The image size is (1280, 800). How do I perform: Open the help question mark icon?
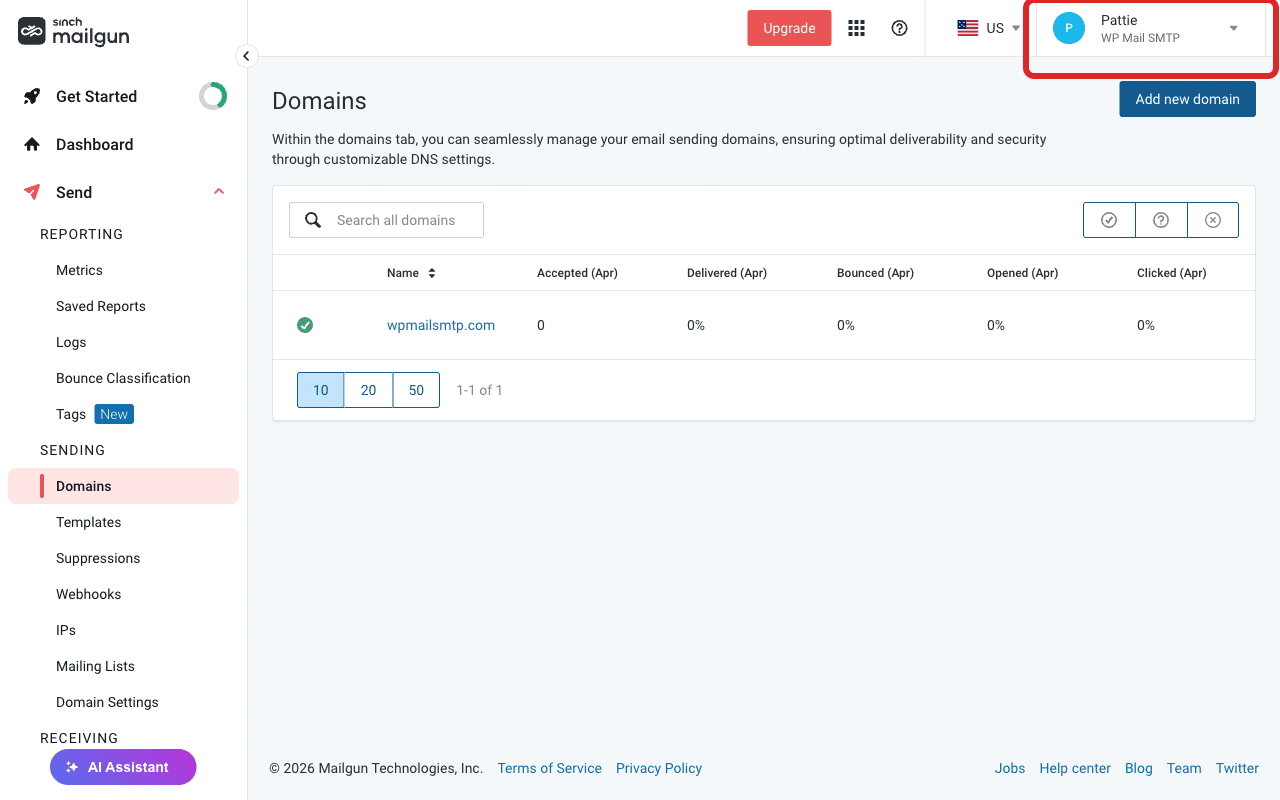[x=899, y=28]
